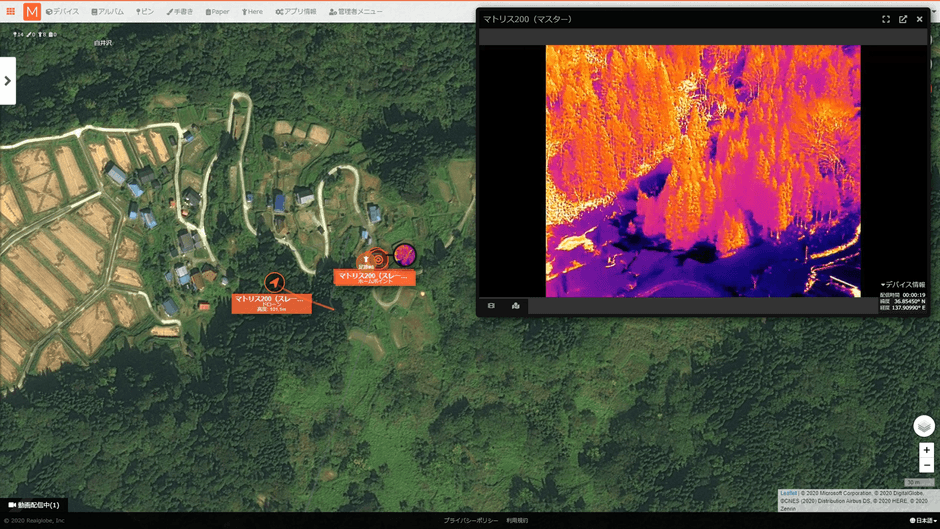Image resolution: width=940 pixels, height=529 pixels.
Task: Open the 日本語 language dropdown
Action: [923, 521]
